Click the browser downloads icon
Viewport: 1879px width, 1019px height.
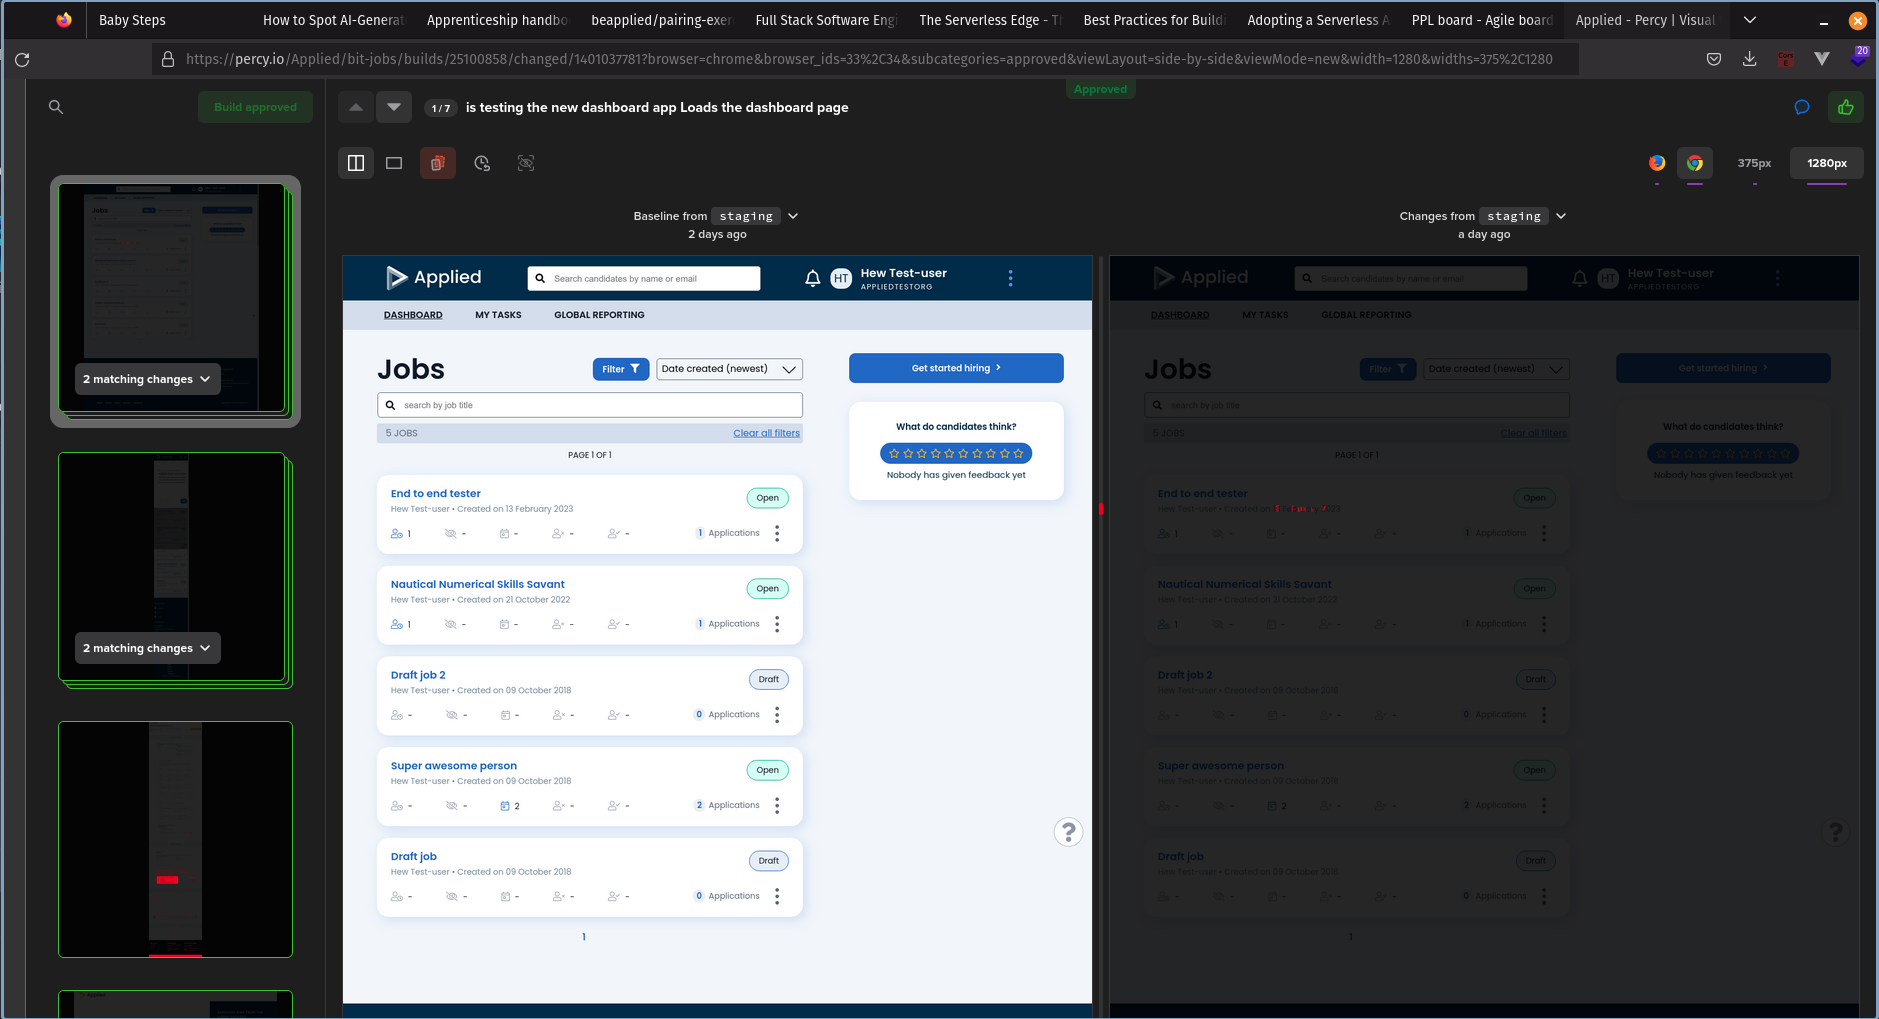pyautogui.click(x=1749, y=59)
